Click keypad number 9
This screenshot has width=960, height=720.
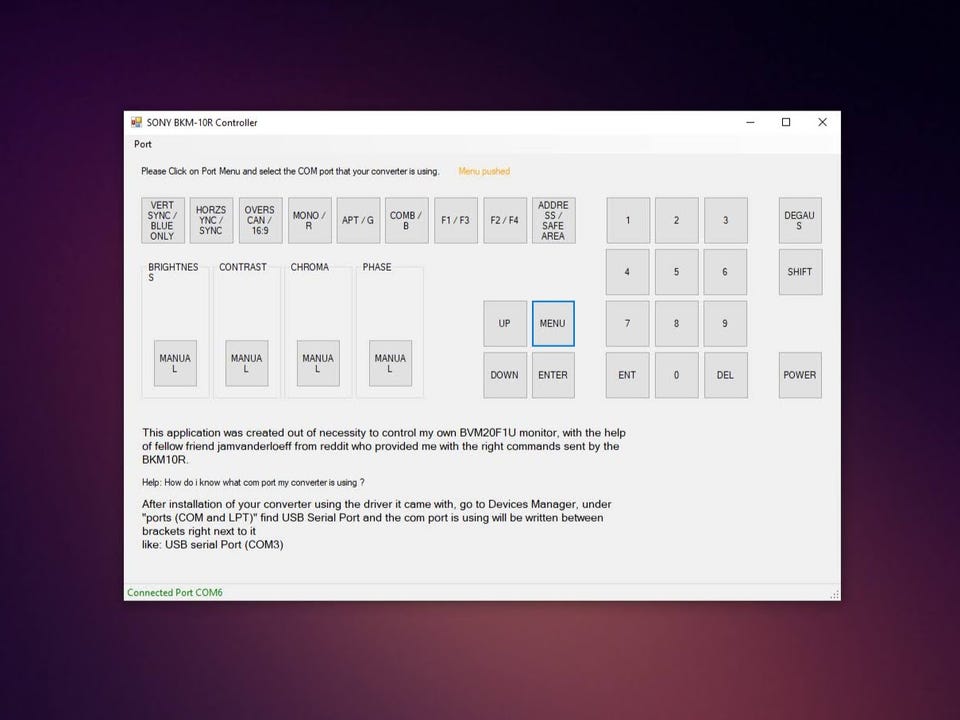click(x=725, y=323)
